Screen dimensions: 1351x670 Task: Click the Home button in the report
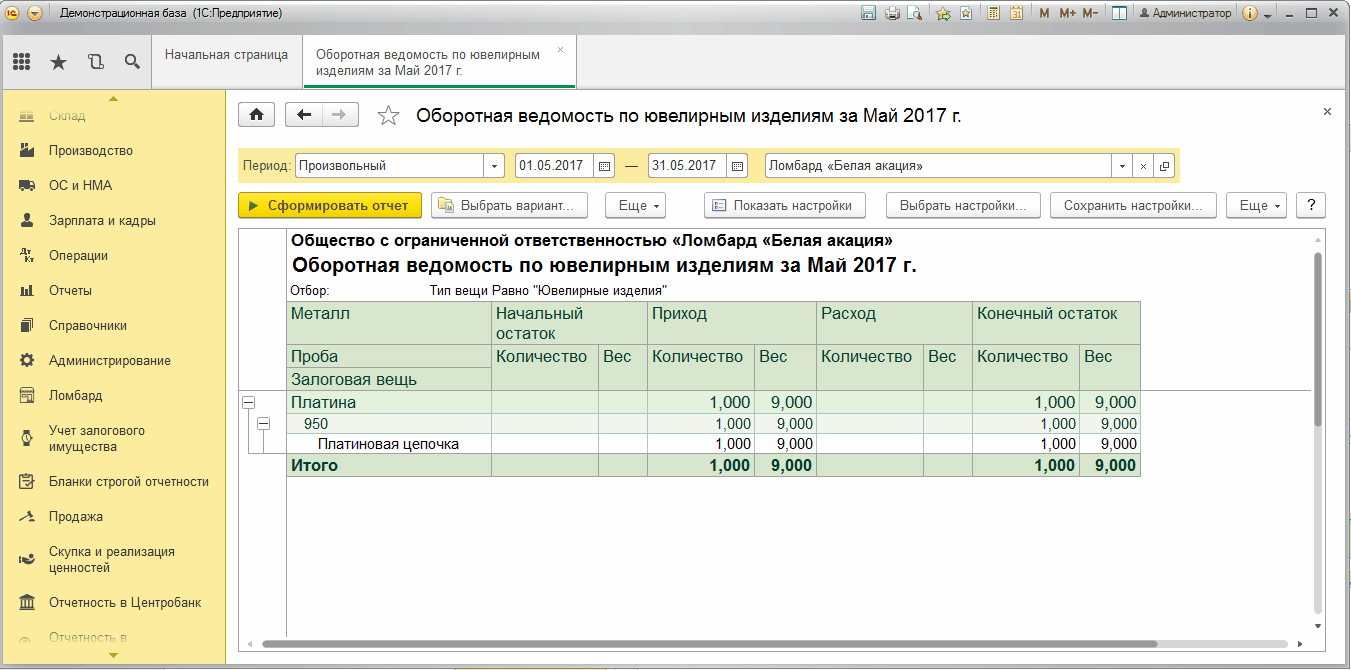(256, 115)
